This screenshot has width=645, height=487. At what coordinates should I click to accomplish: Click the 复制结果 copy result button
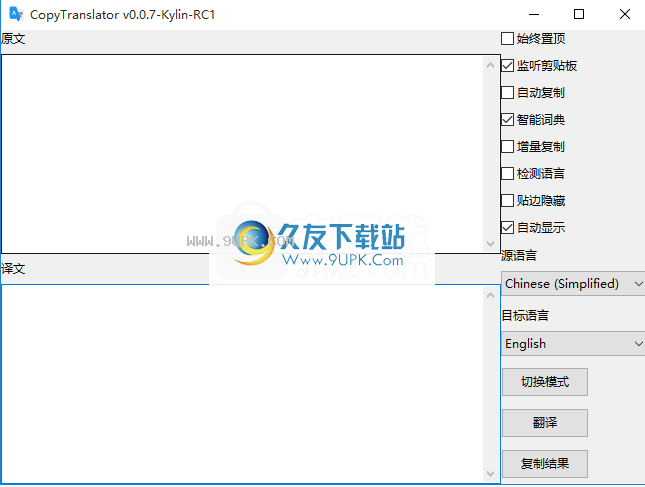tap(545, 464)
